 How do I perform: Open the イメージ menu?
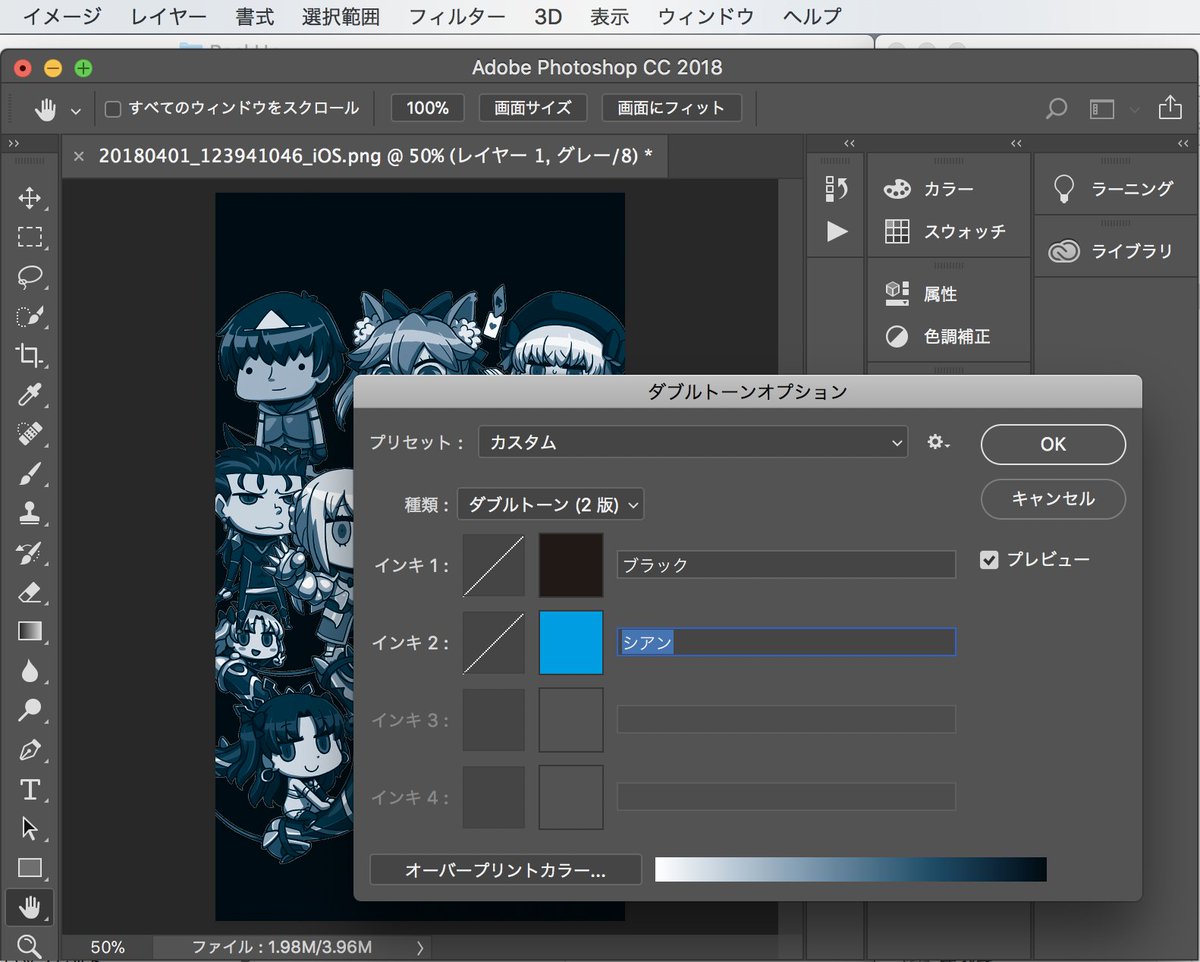pyautogui.click(x=62, y=17)
